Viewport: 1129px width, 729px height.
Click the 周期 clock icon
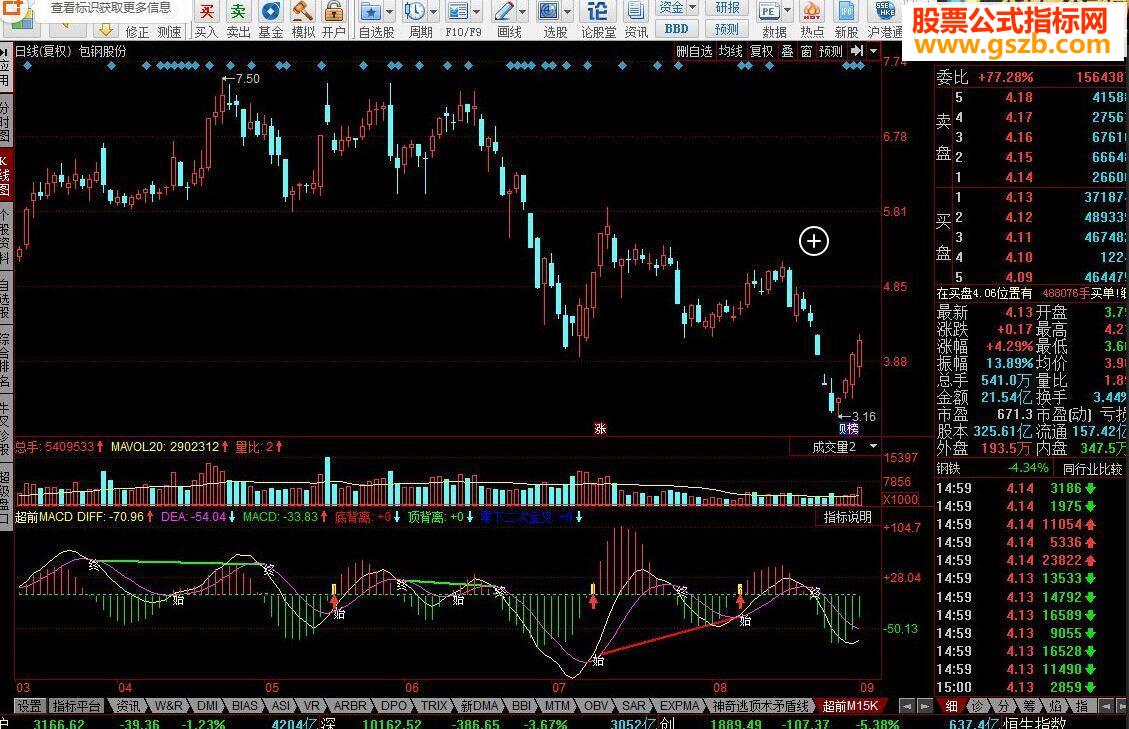click(415, 12)
